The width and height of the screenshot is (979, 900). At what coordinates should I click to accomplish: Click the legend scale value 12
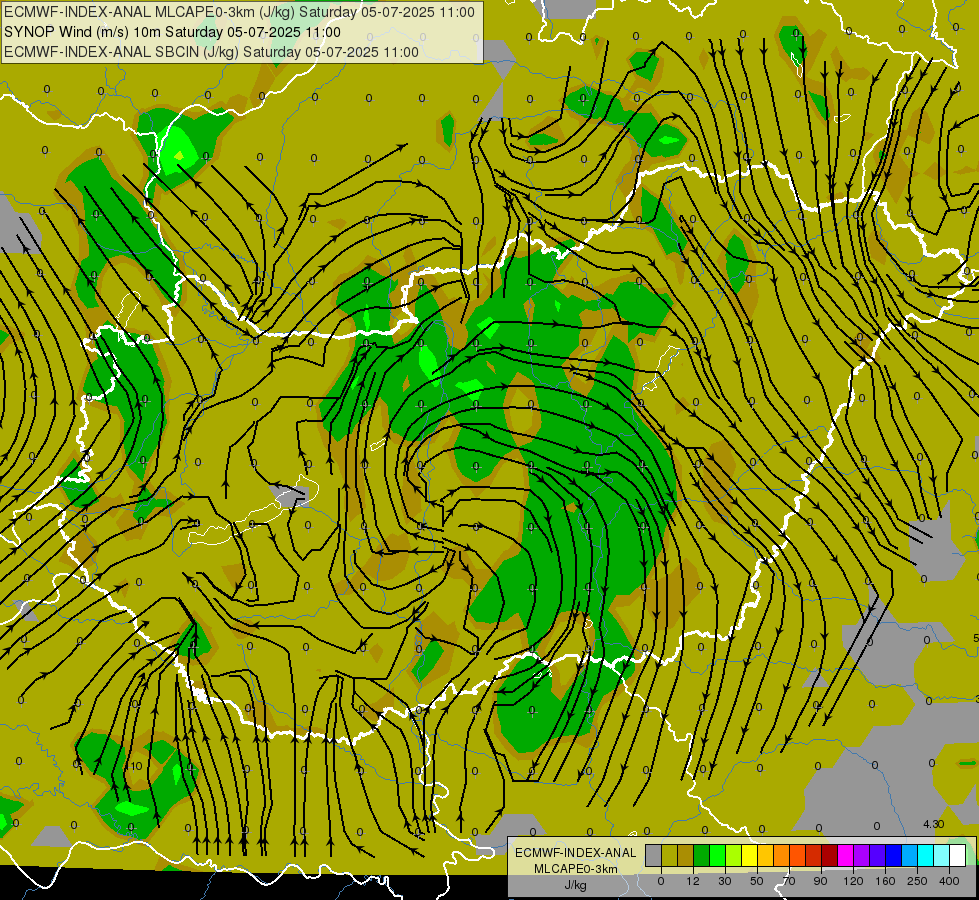tap(693, 881)
